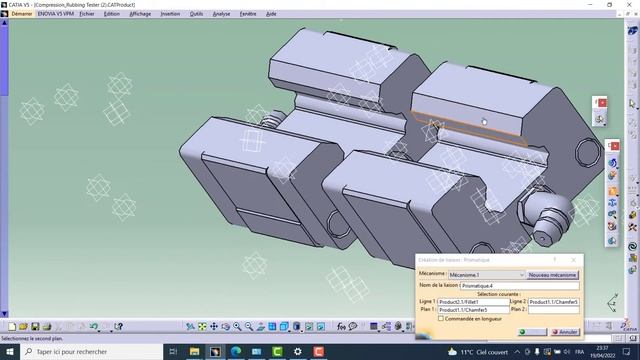Open the Edition menu
This screenshot has width=640, height=360.
pos(111,14)
